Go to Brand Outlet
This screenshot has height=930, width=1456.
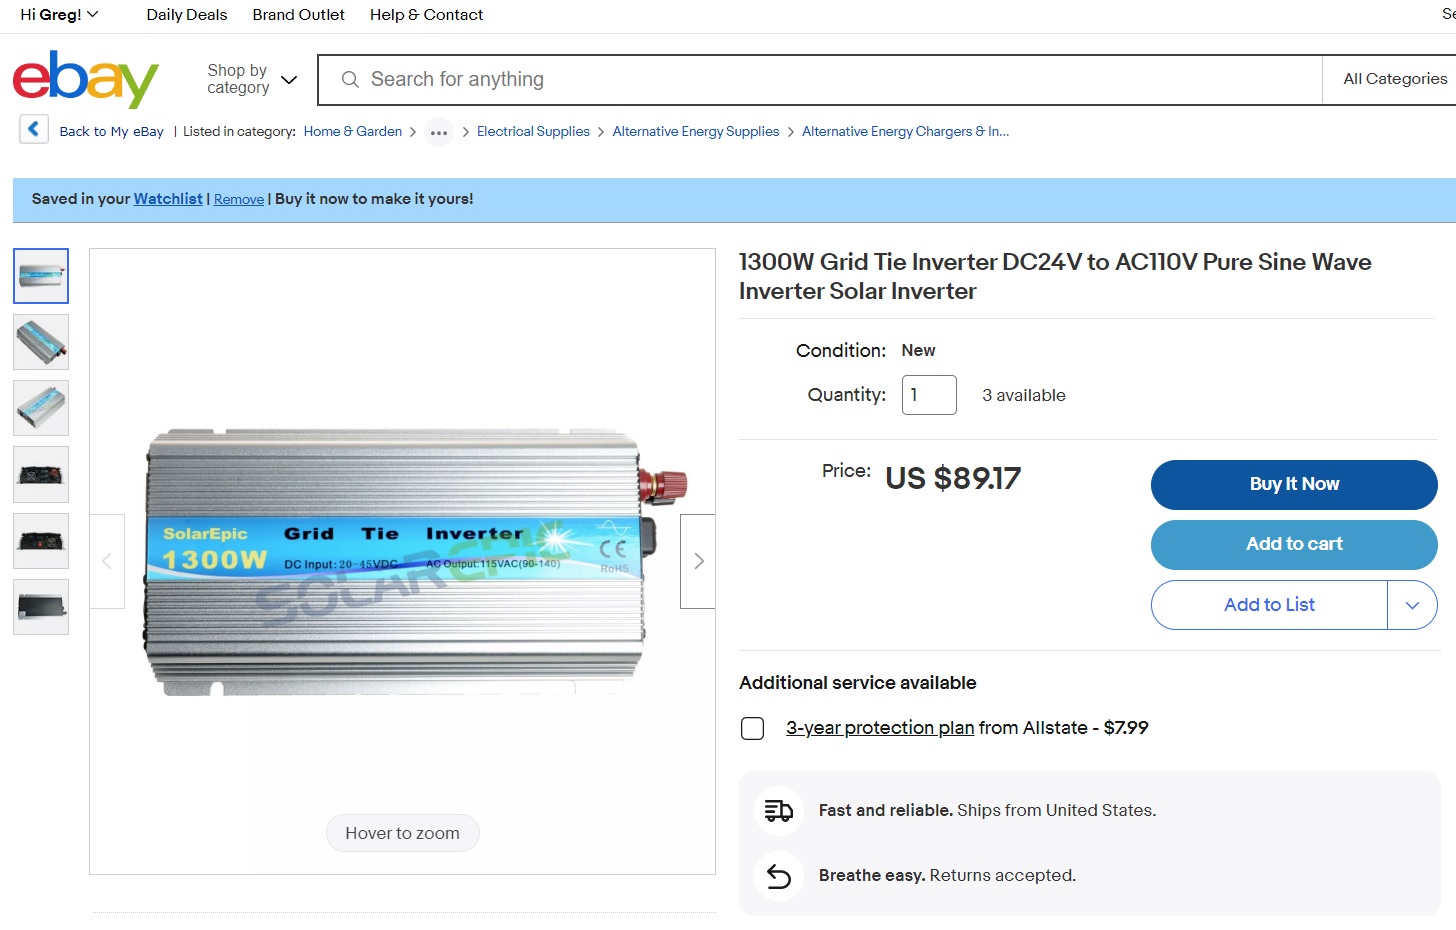tap(298, 15)
